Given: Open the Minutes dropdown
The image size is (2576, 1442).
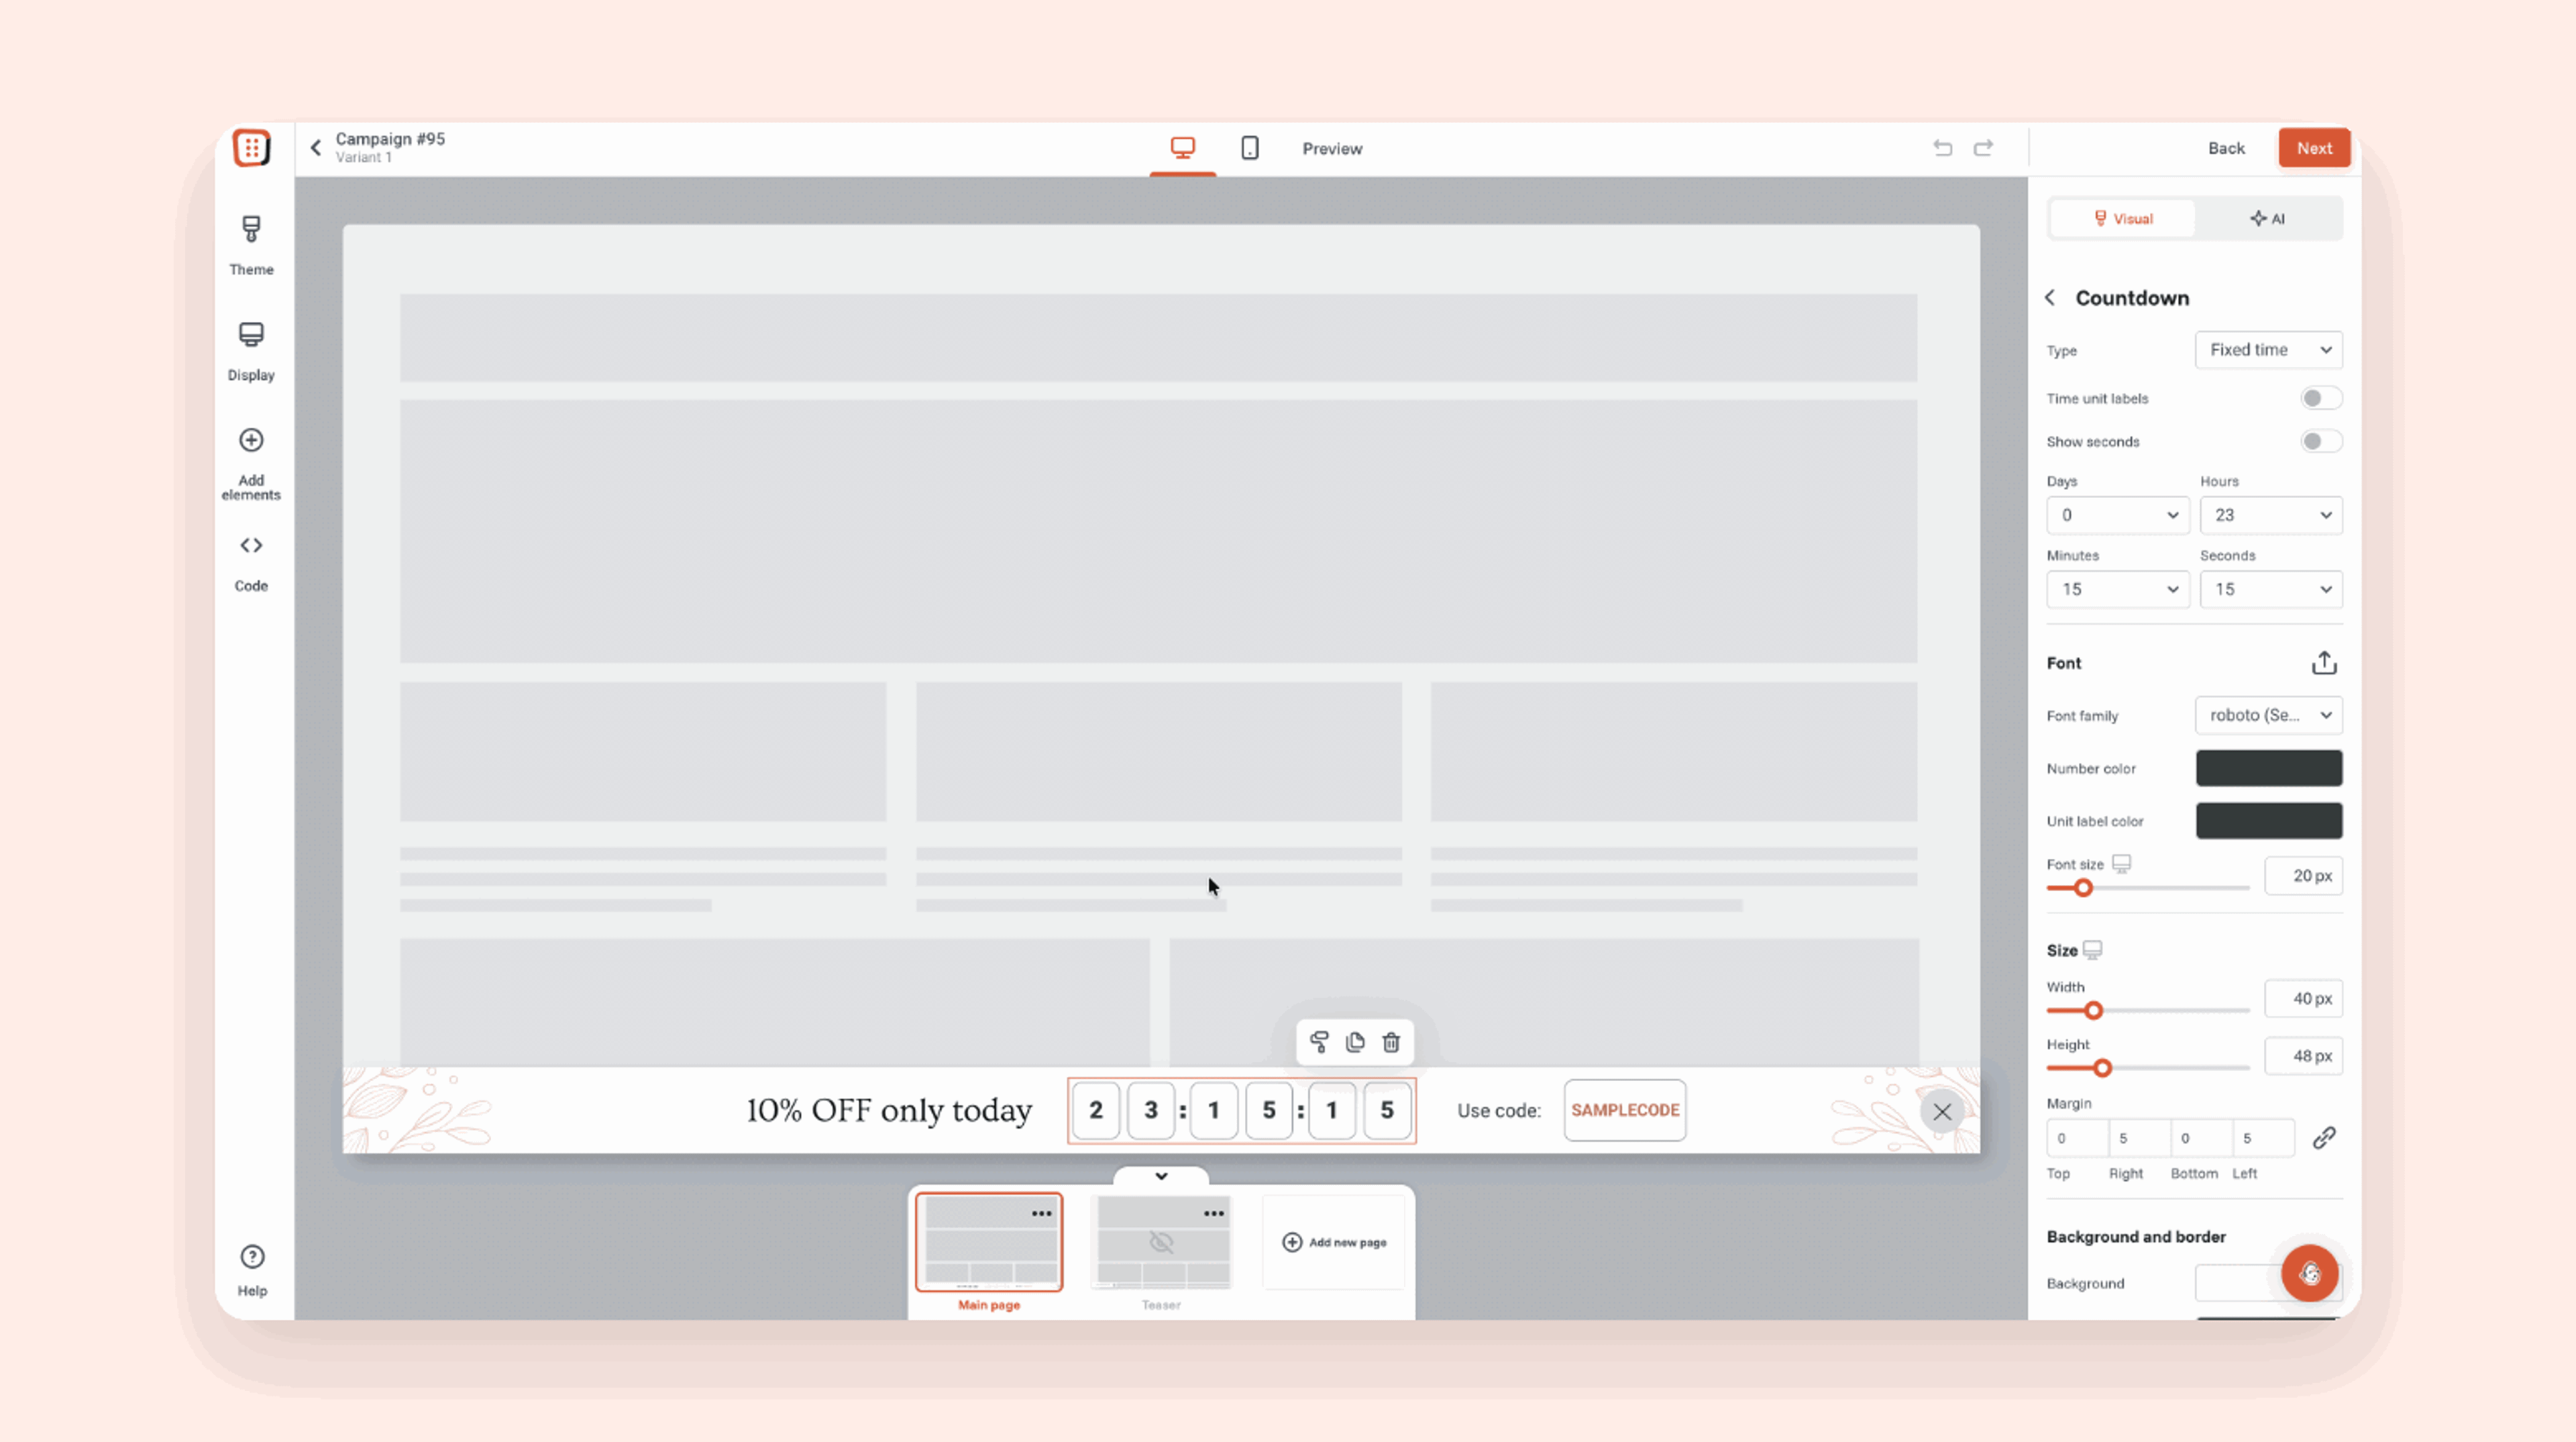Looking at the screenshot, I should [x=2117, y=589].
